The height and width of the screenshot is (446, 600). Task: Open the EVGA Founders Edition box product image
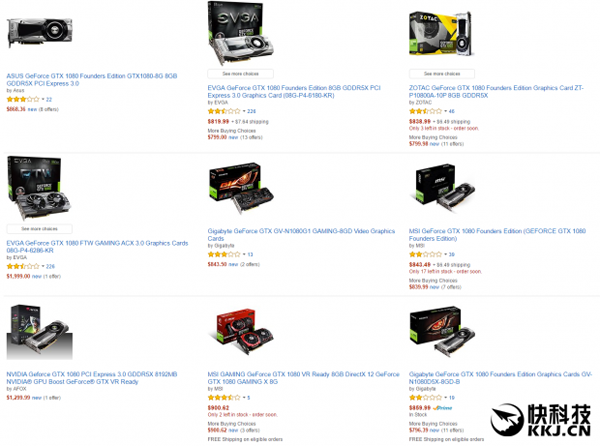click(x=240, y=34)
